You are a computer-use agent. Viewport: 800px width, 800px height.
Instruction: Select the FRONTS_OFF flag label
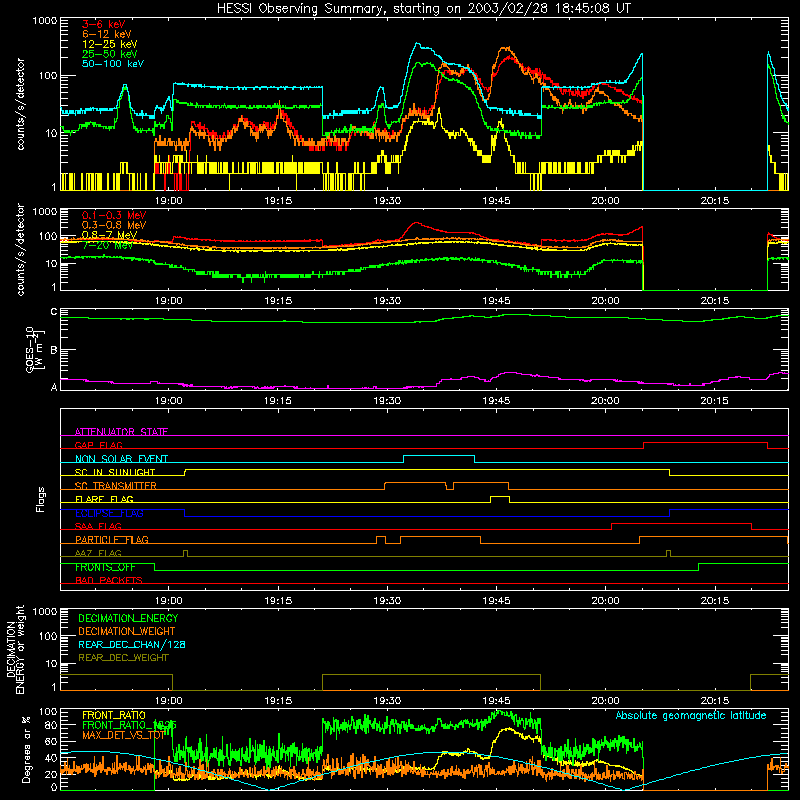105,567
